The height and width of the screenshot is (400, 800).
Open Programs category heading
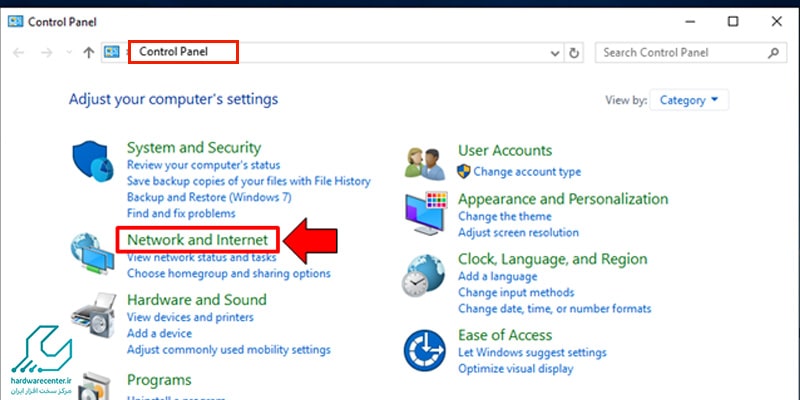(159, 380)
